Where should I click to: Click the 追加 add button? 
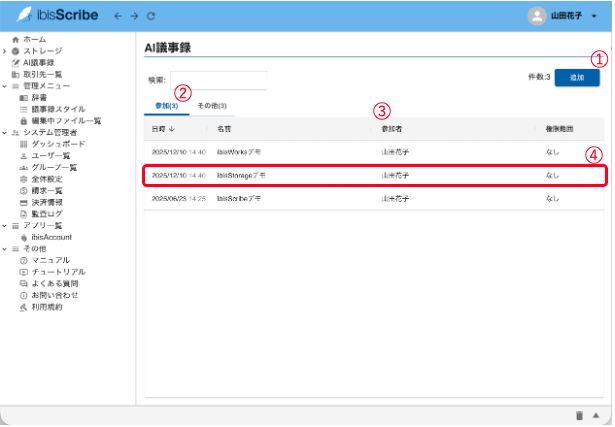coord(577,77)
